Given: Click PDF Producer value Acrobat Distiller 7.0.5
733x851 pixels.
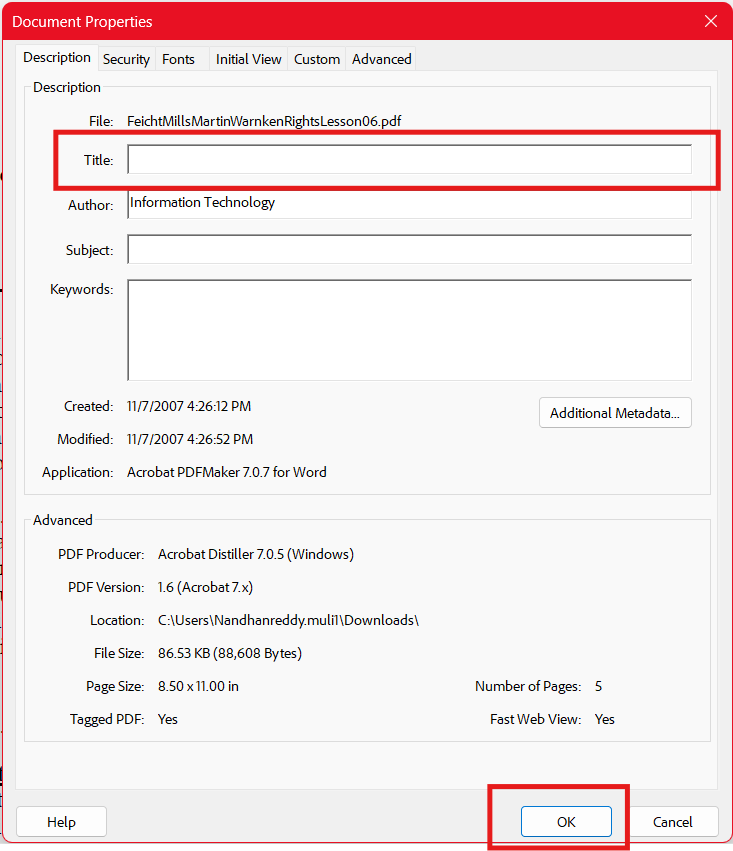Looking at the screenshot, I should click(x=256, y=554).
